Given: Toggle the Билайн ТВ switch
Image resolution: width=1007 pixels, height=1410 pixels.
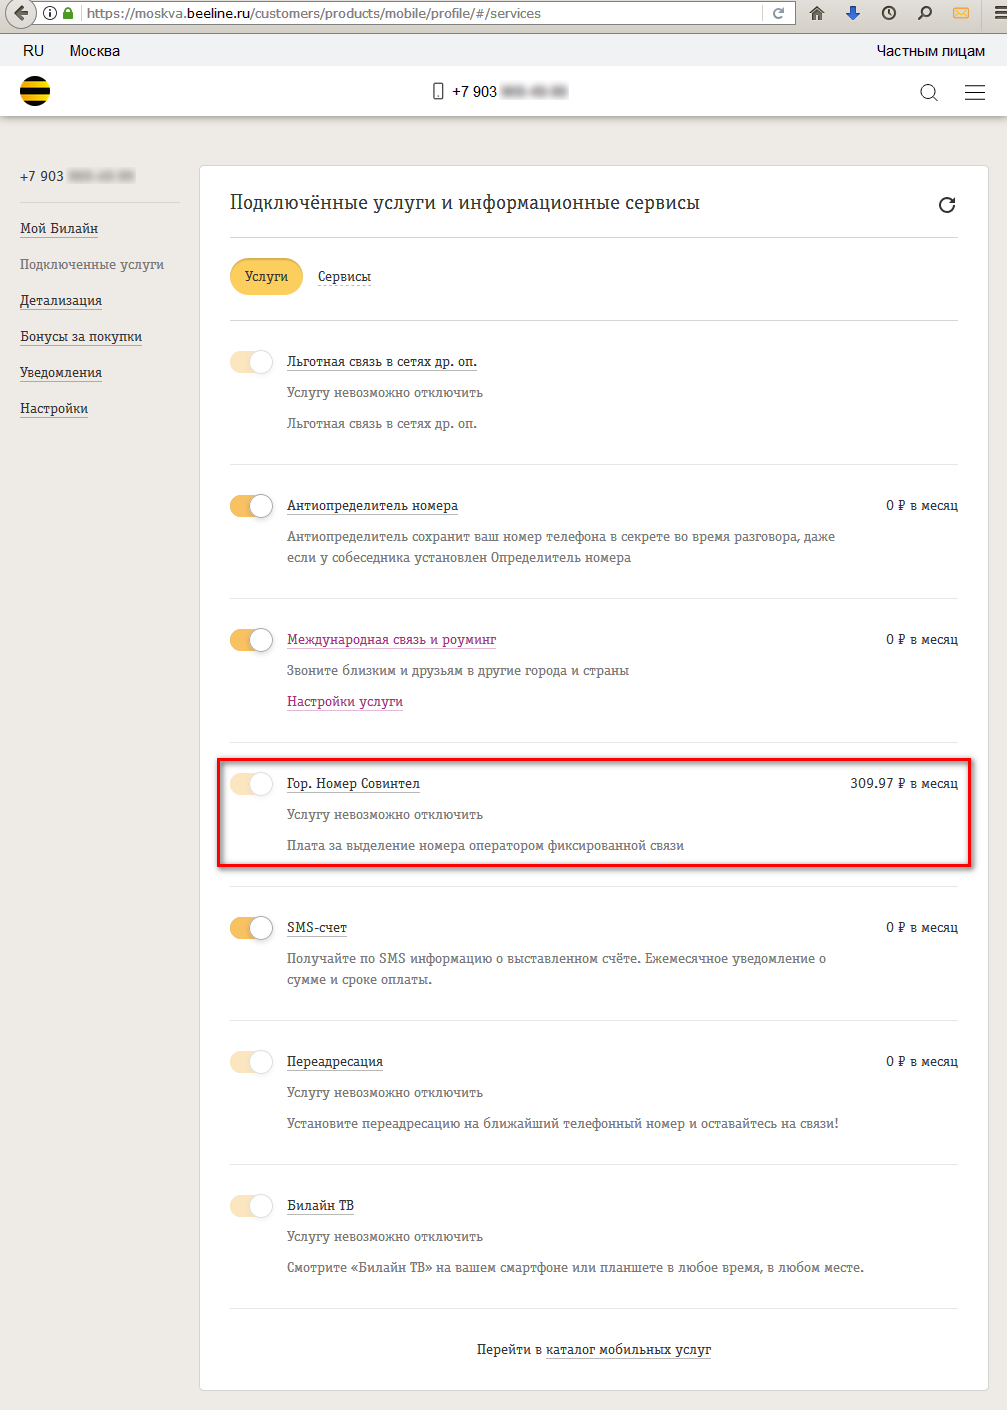Looking at the screenshot, I should point(251,1206).
